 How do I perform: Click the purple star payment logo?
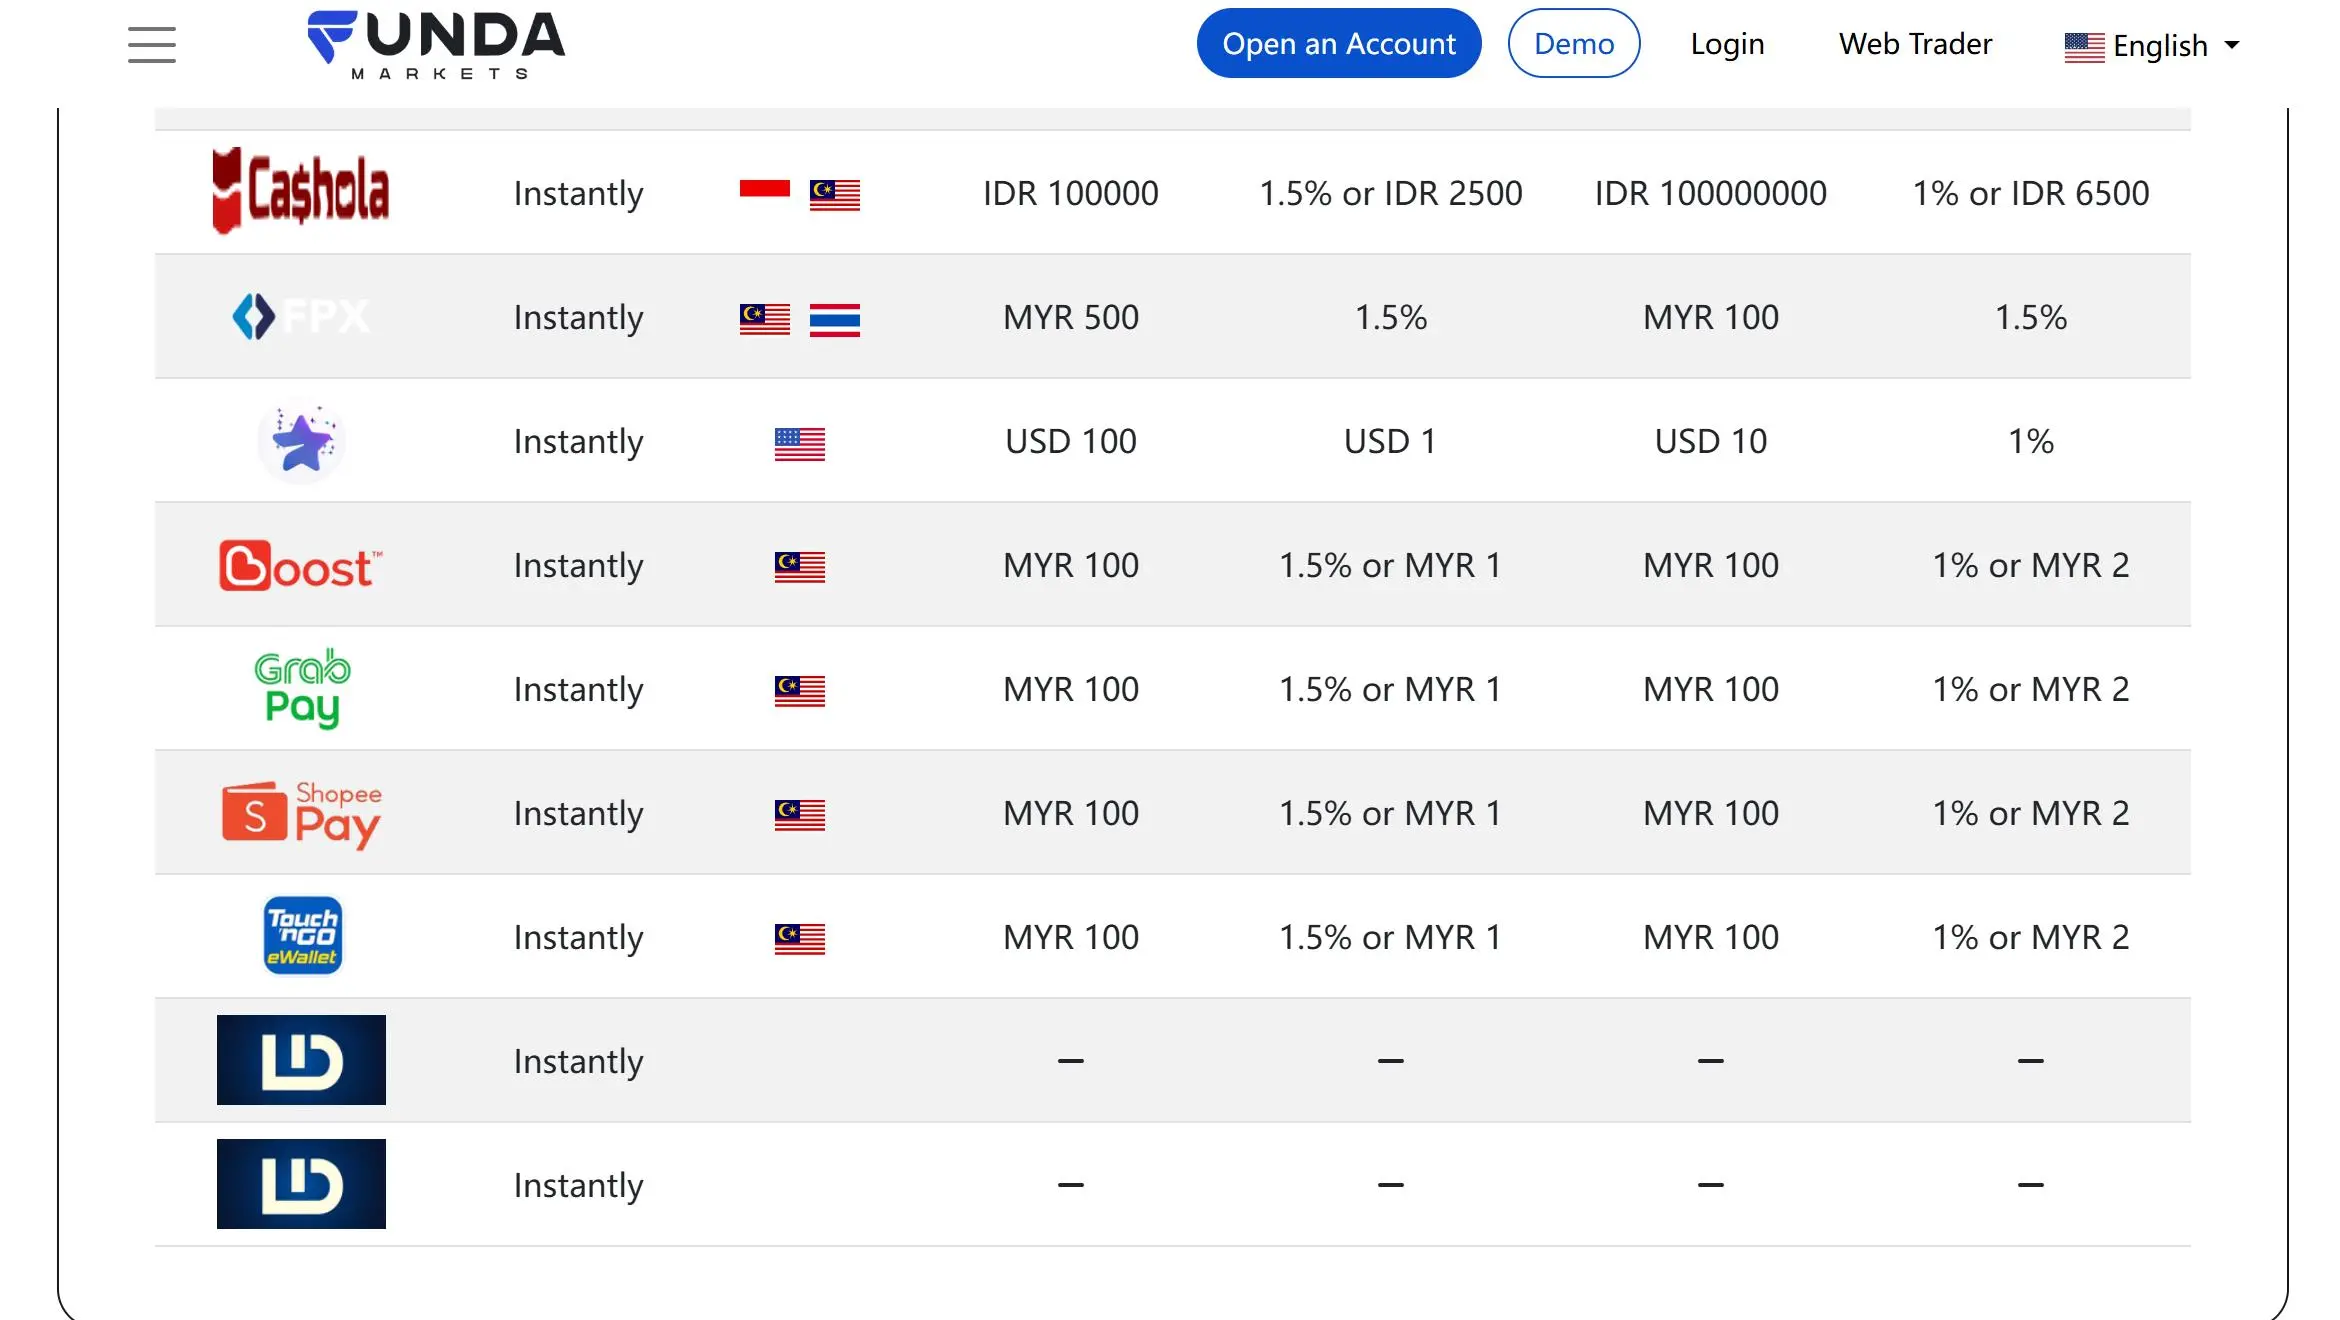[301, 441]
